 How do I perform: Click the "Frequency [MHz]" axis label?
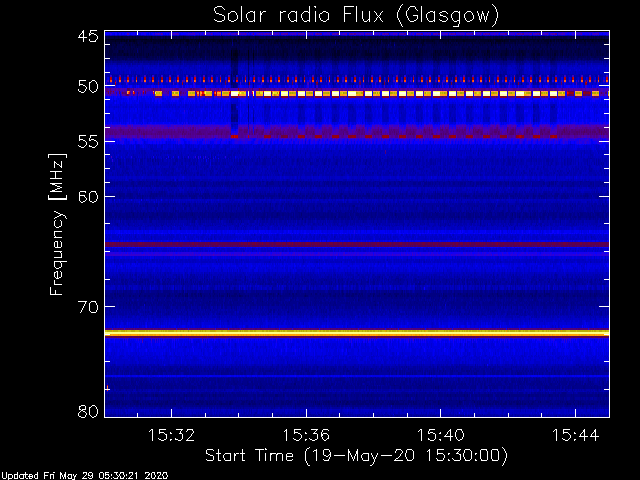pos(57,224)
